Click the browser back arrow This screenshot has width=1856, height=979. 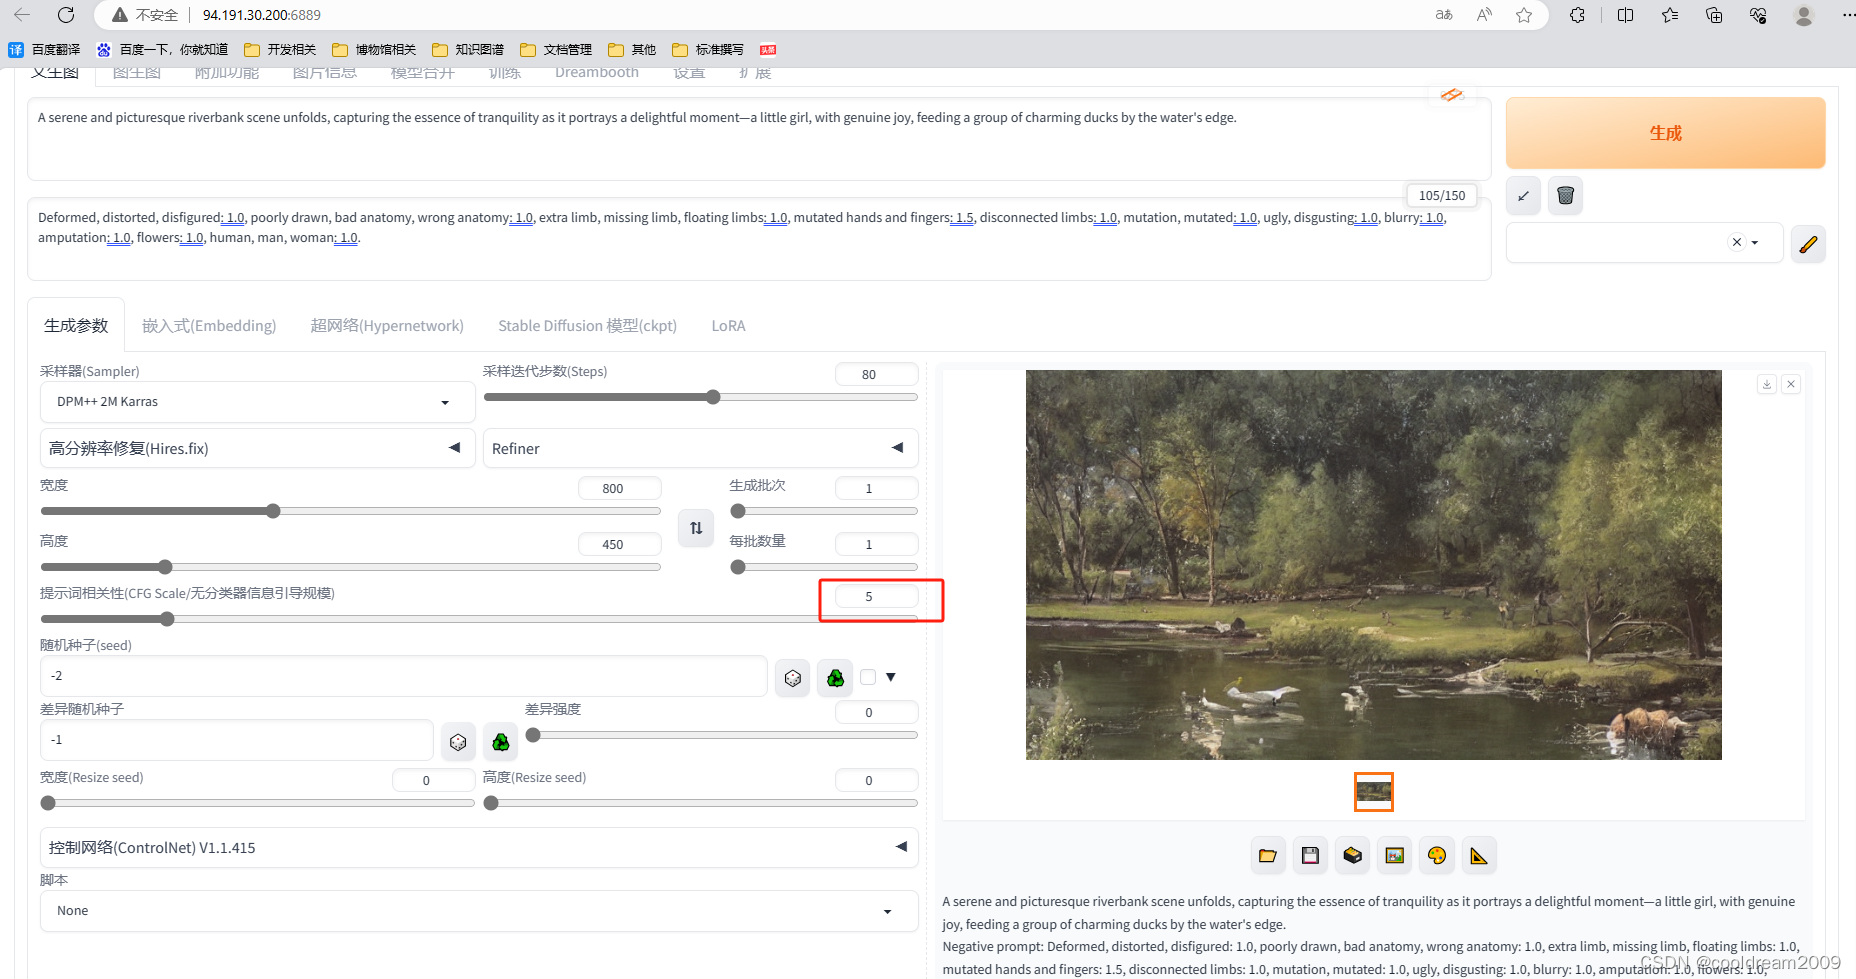22,15
